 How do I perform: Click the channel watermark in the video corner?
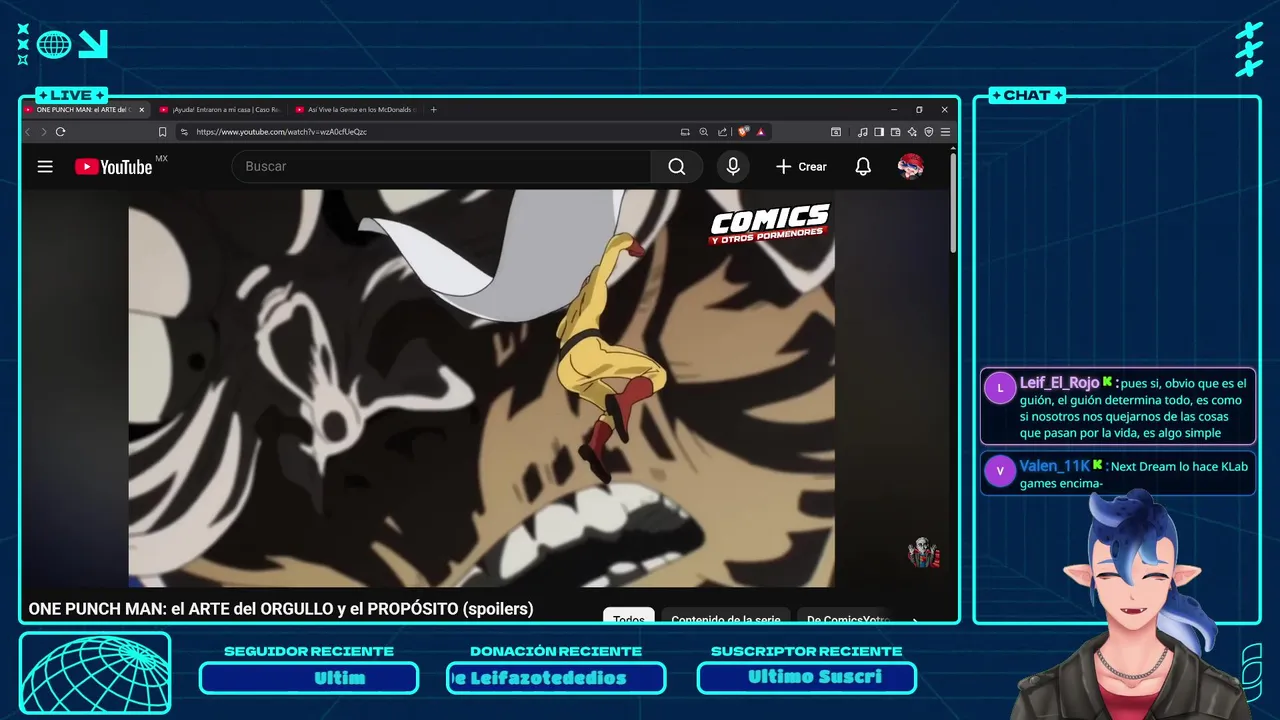[x=923, y=552]
